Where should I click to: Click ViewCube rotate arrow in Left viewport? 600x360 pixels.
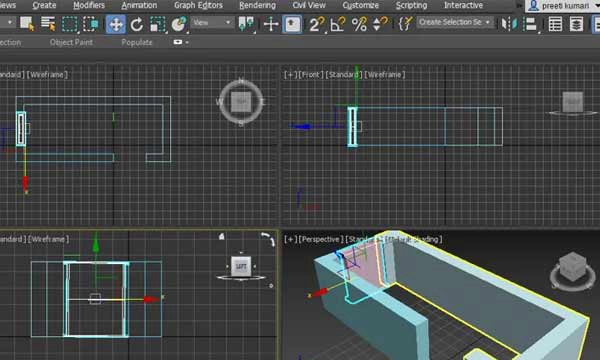click(268, 239)
